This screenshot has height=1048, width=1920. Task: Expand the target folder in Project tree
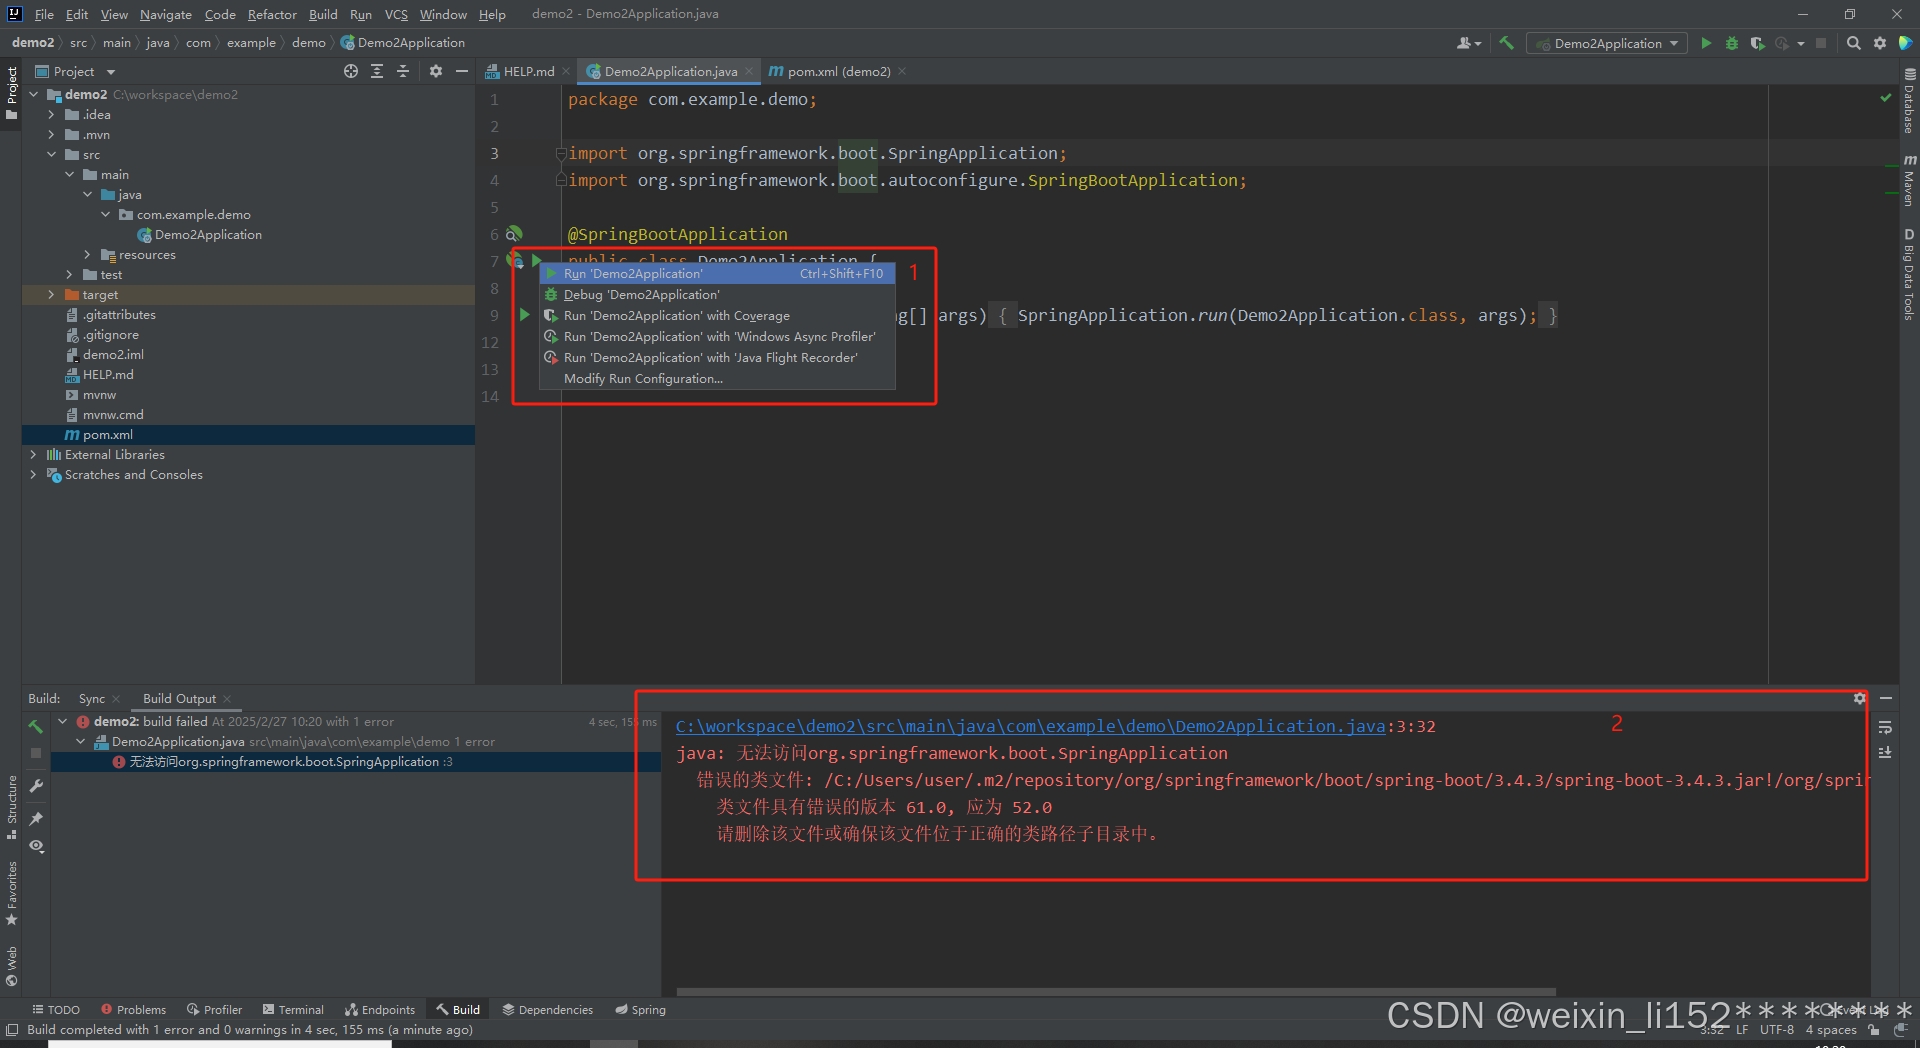pyautogui.click(x=51, y=294)
